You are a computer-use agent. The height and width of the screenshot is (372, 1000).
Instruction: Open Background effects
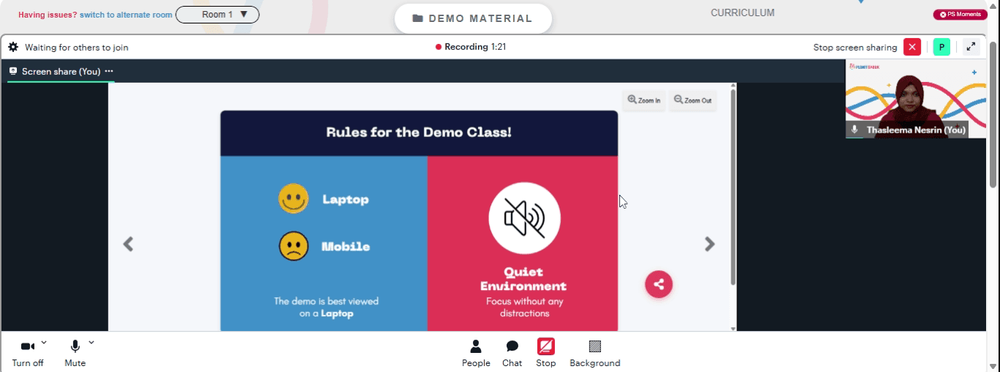(x=595, y=353)
